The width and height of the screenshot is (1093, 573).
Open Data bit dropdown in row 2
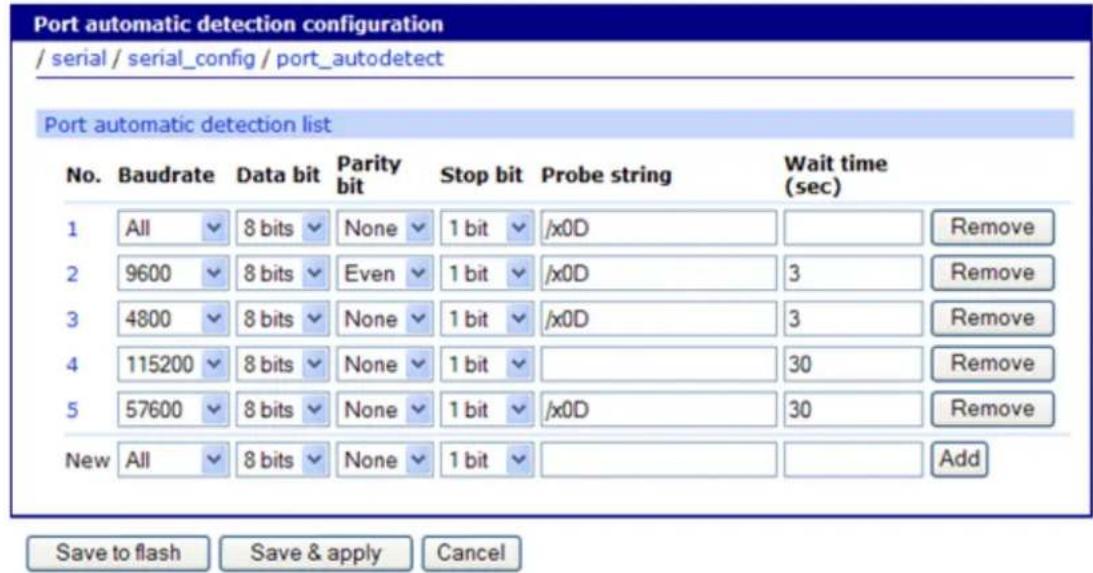coord(282,273)
